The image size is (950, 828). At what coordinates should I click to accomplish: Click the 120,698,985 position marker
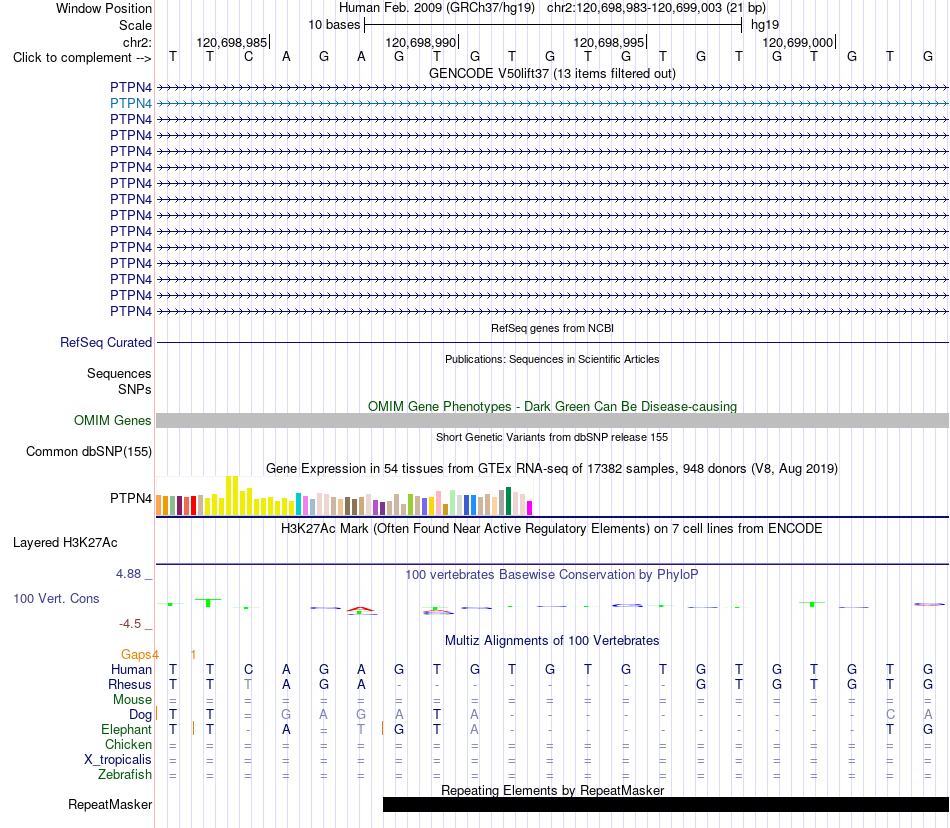(232, 42)
